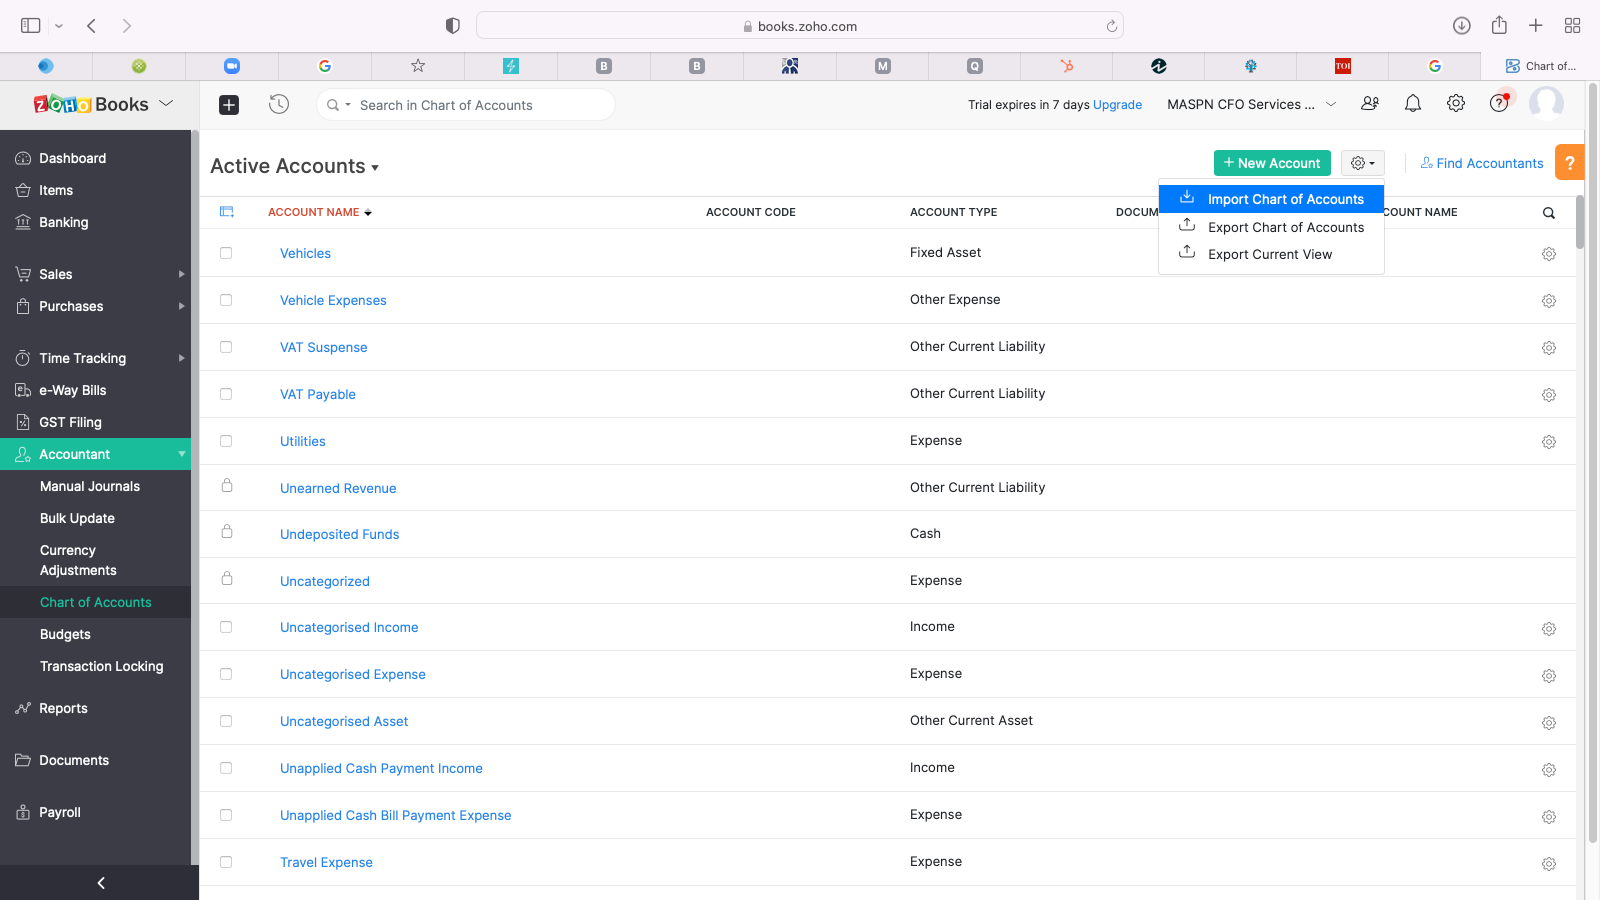Open the settings gear in top bar
Viewport: 1600px width, 900px height.
pyautogui.click(x=1456, y=104)
